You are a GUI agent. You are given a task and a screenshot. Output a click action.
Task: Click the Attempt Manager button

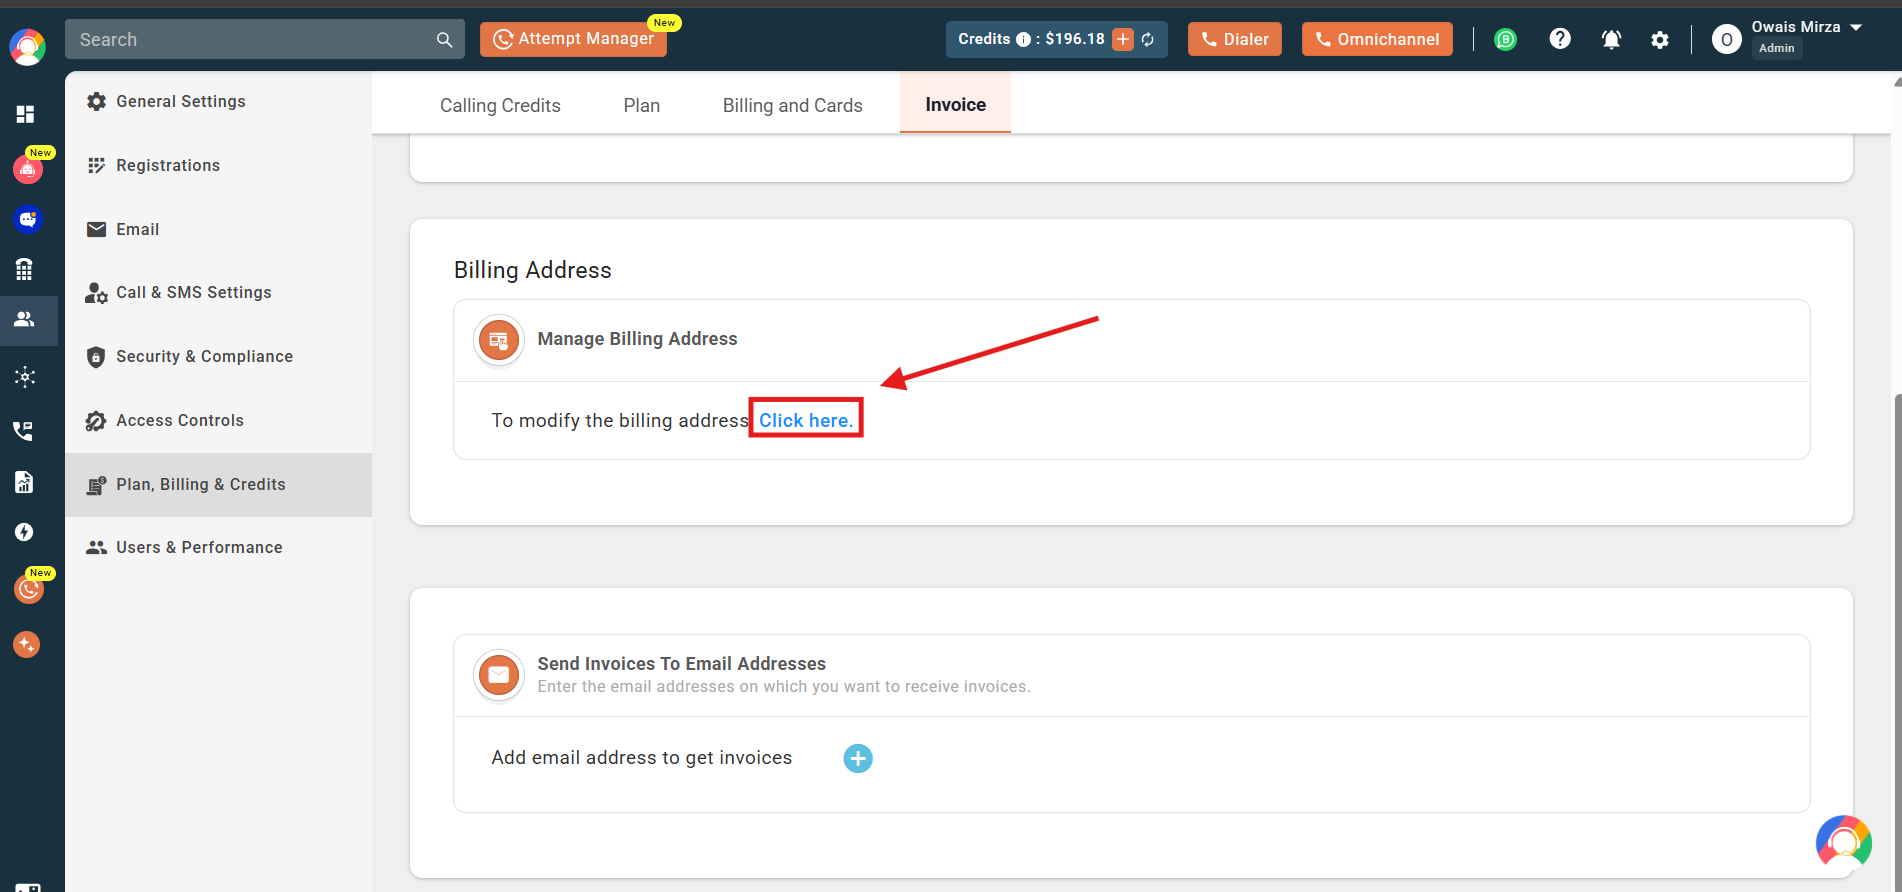click(573, 39)
